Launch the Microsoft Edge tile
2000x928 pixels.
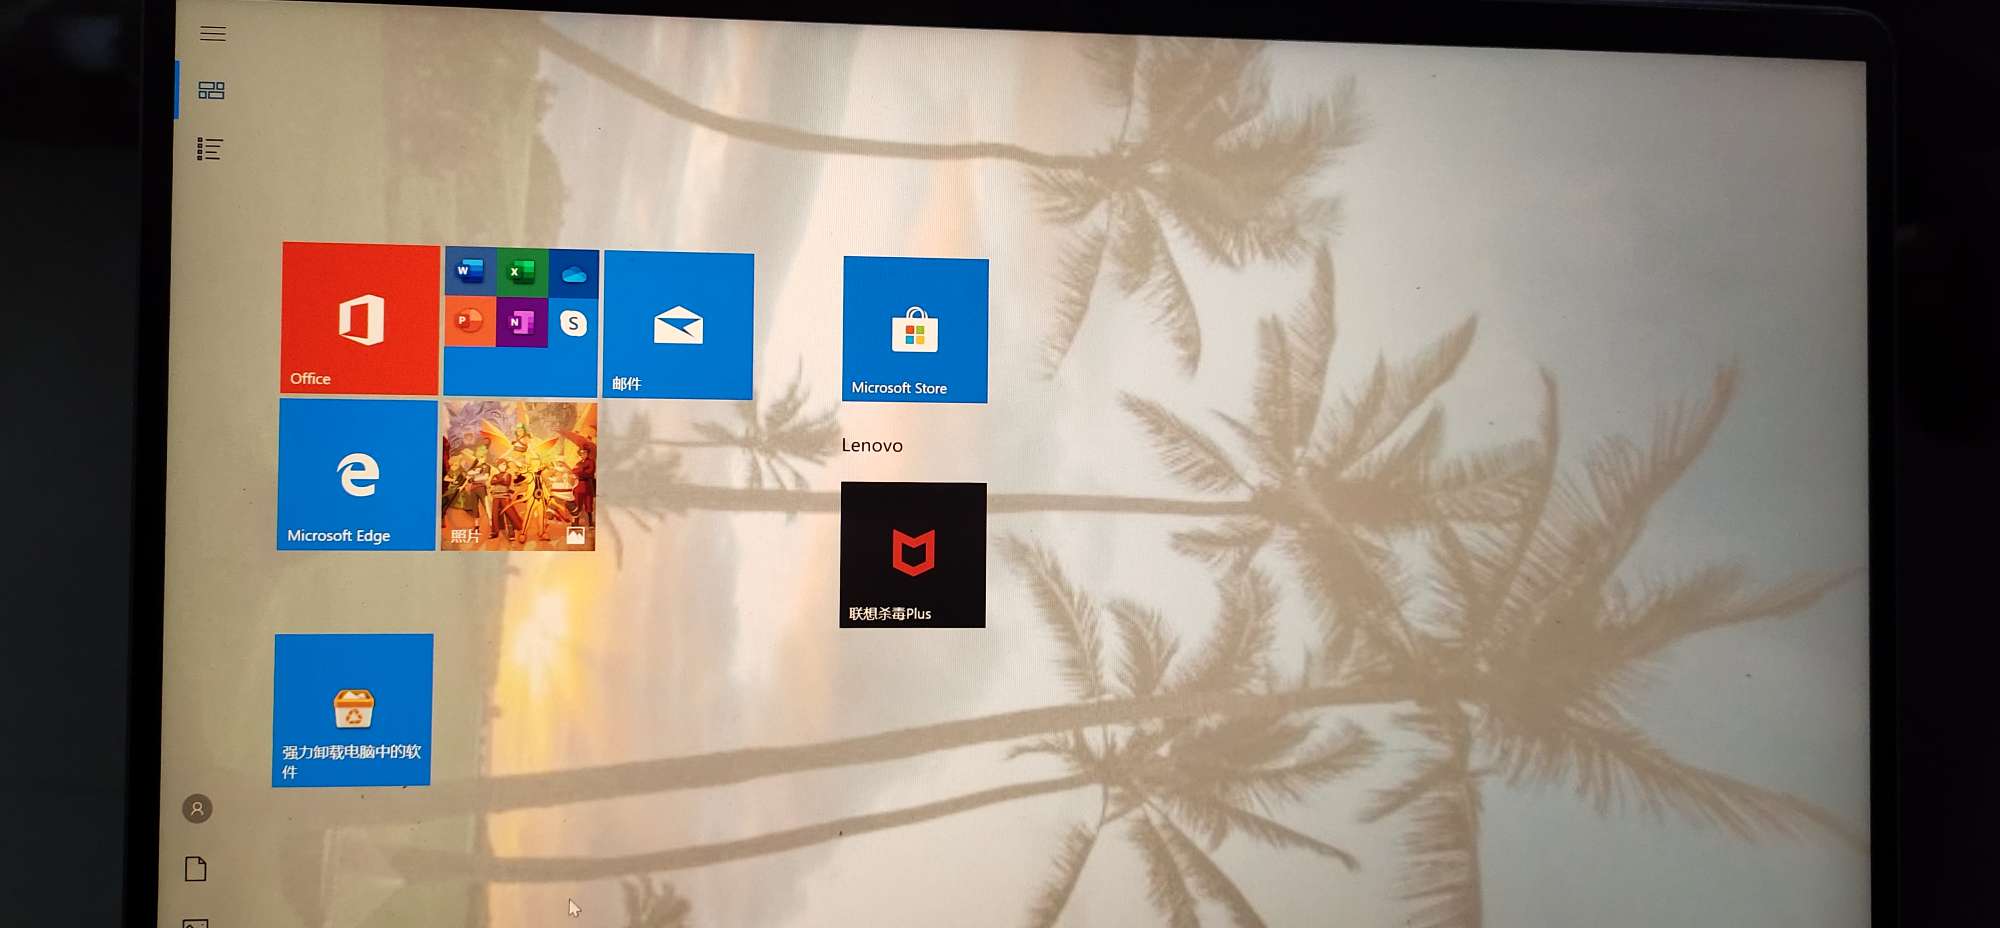pos(357,474)
